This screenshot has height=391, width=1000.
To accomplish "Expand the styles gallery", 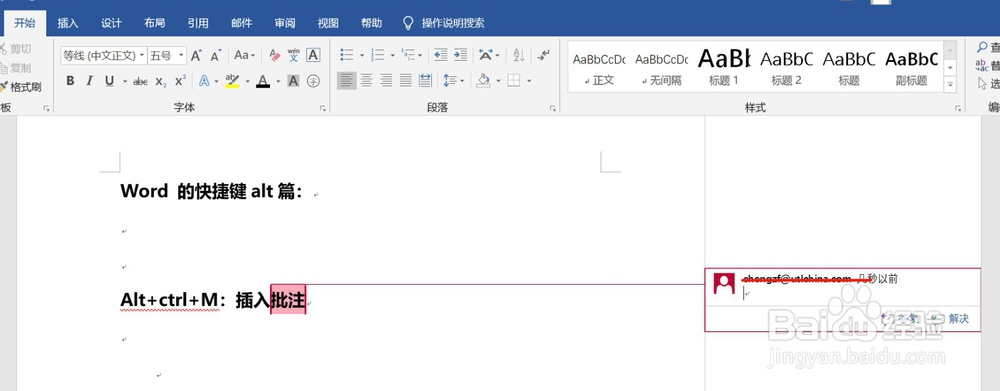I will pyautogui.click(x=950, y=84).
